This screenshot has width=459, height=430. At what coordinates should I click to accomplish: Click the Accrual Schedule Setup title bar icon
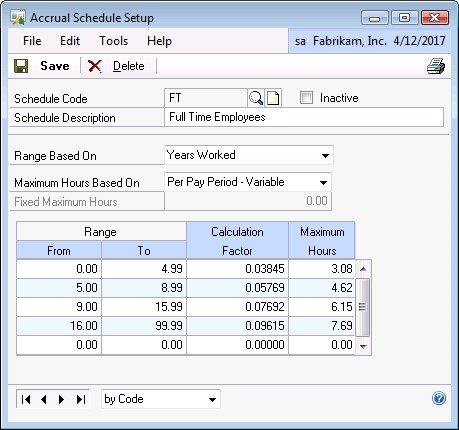point(18,18)
